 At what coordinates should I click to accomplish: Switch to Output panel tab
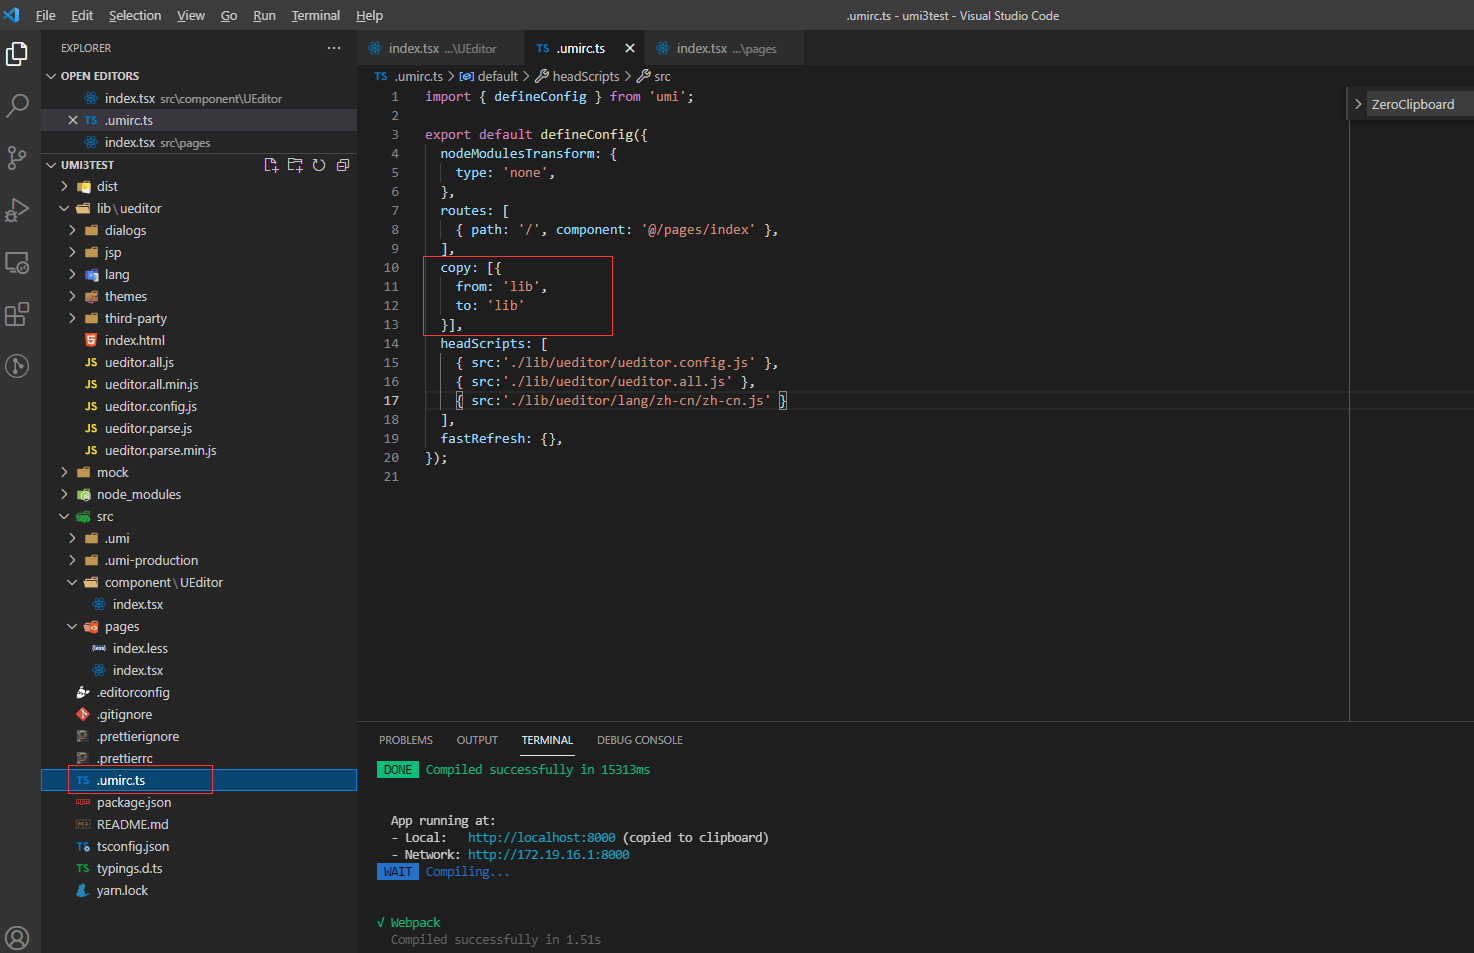tap(477, 740)
